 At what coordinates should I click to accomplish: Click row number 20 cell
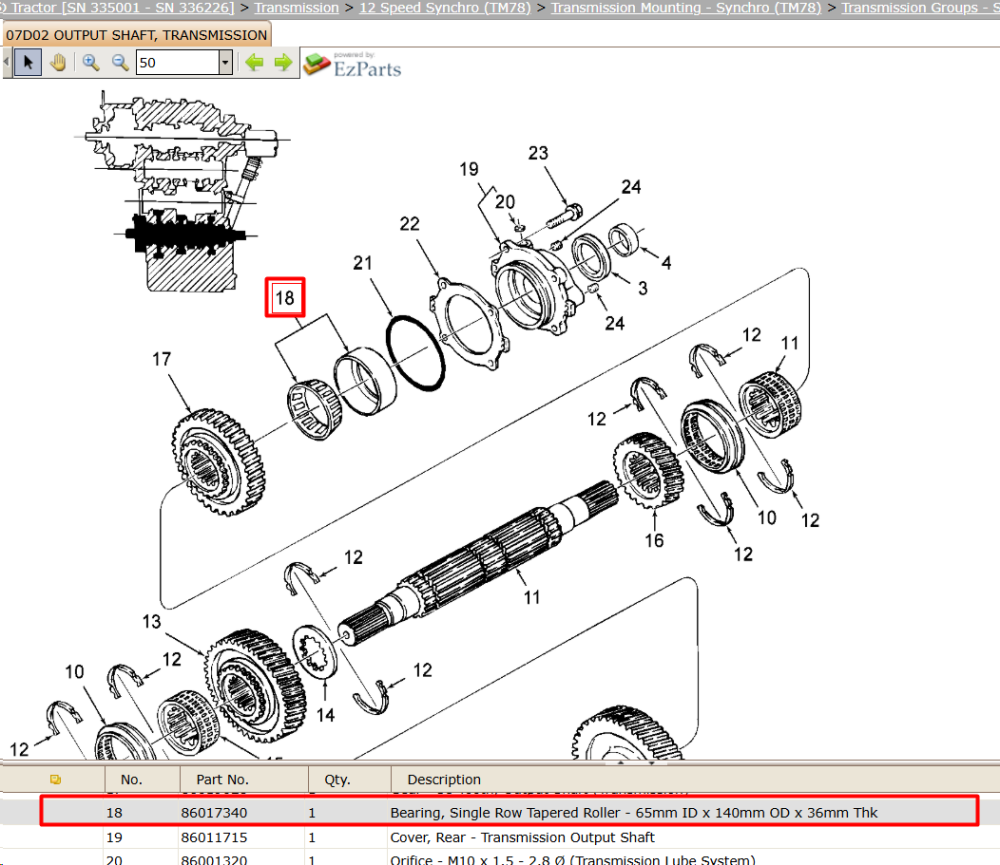tap(114, 859)
